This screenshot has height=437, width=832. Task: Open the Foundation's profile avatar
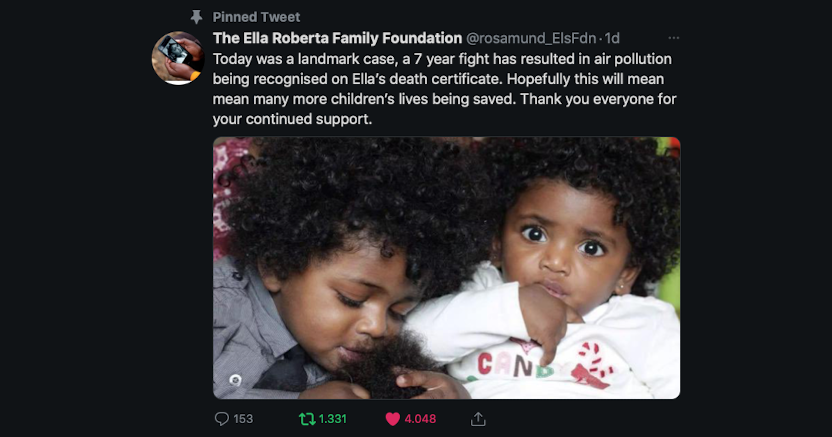(x=178, y=58)
